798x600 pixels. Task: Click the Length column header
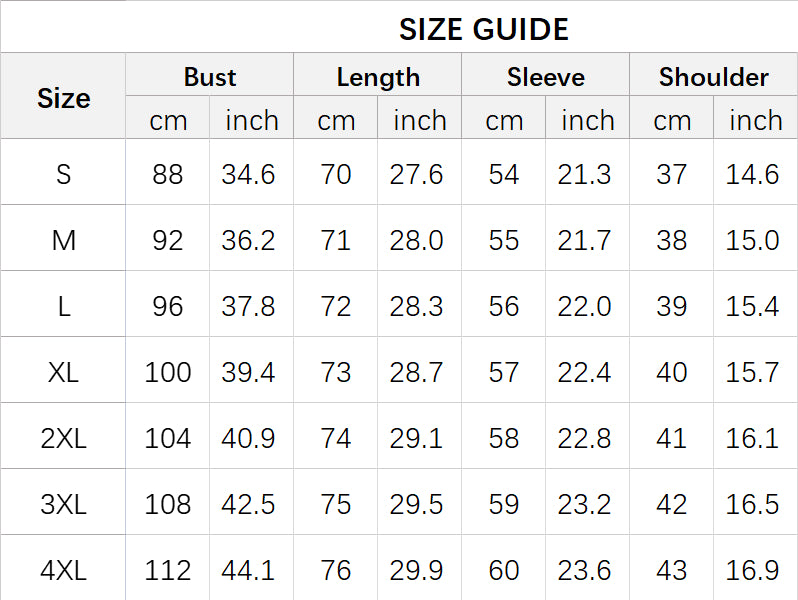pyautogui.click(x=378, y=77)
